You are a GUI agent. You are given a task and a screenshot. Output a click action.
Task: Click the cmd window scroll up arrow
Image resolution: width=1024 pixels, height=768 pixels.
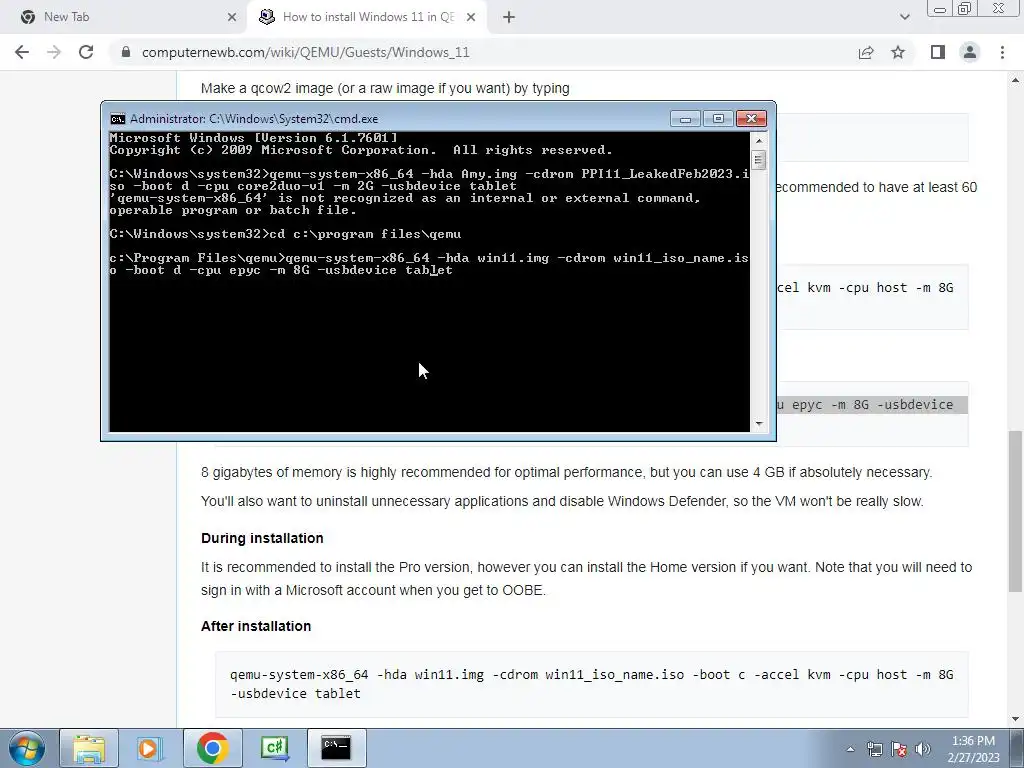(758, 140)
